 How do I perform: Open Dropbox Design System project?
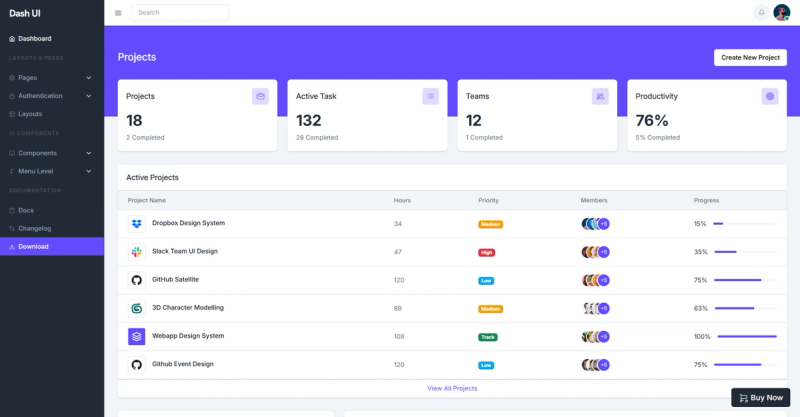pyautogui.click(x=188, y=223)
